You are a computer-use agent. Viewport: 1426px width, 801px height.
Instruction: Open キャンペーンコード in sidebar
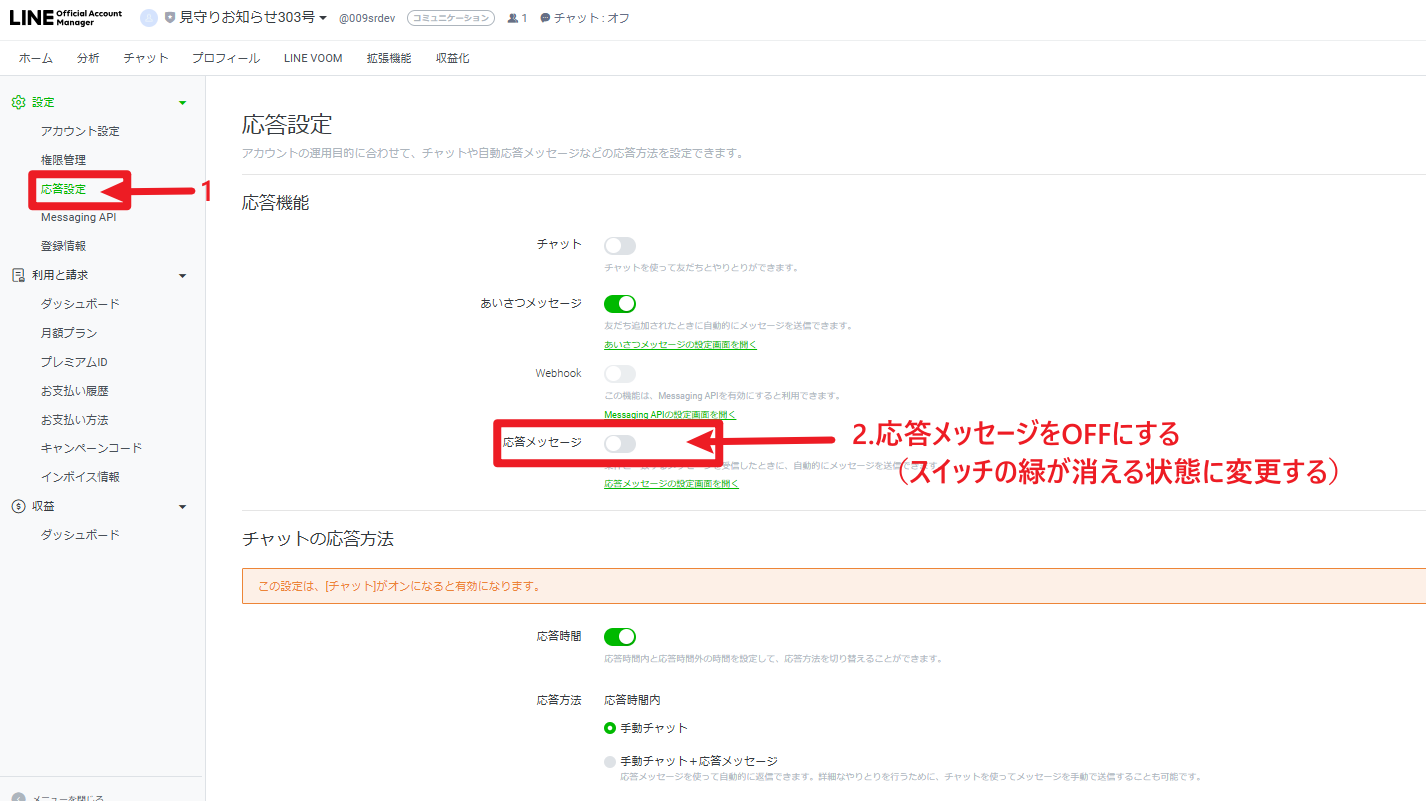click(x=92, y=448)
